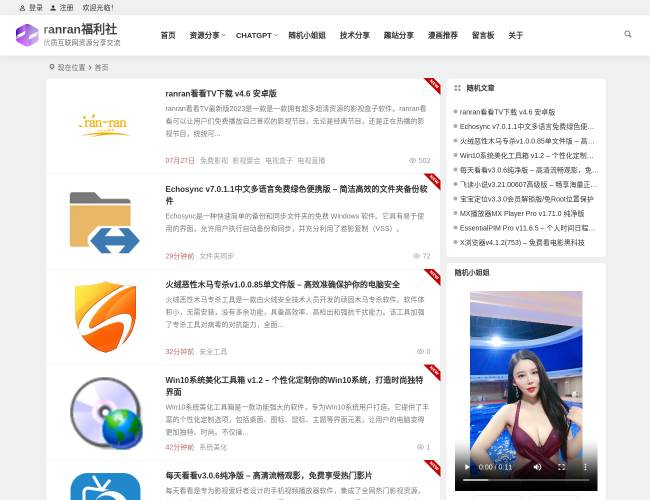The height and width of the screenshot is (500, 650).
Task: Open the 技术分享 menu item
Action: point(355,35)
